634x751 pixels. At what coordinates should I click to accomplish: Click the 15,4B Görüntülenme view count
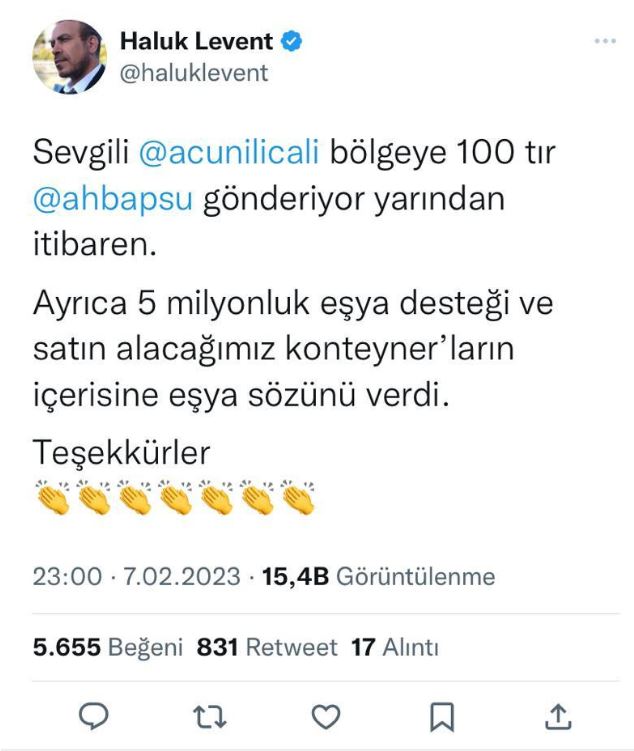(x=379, y=576)
